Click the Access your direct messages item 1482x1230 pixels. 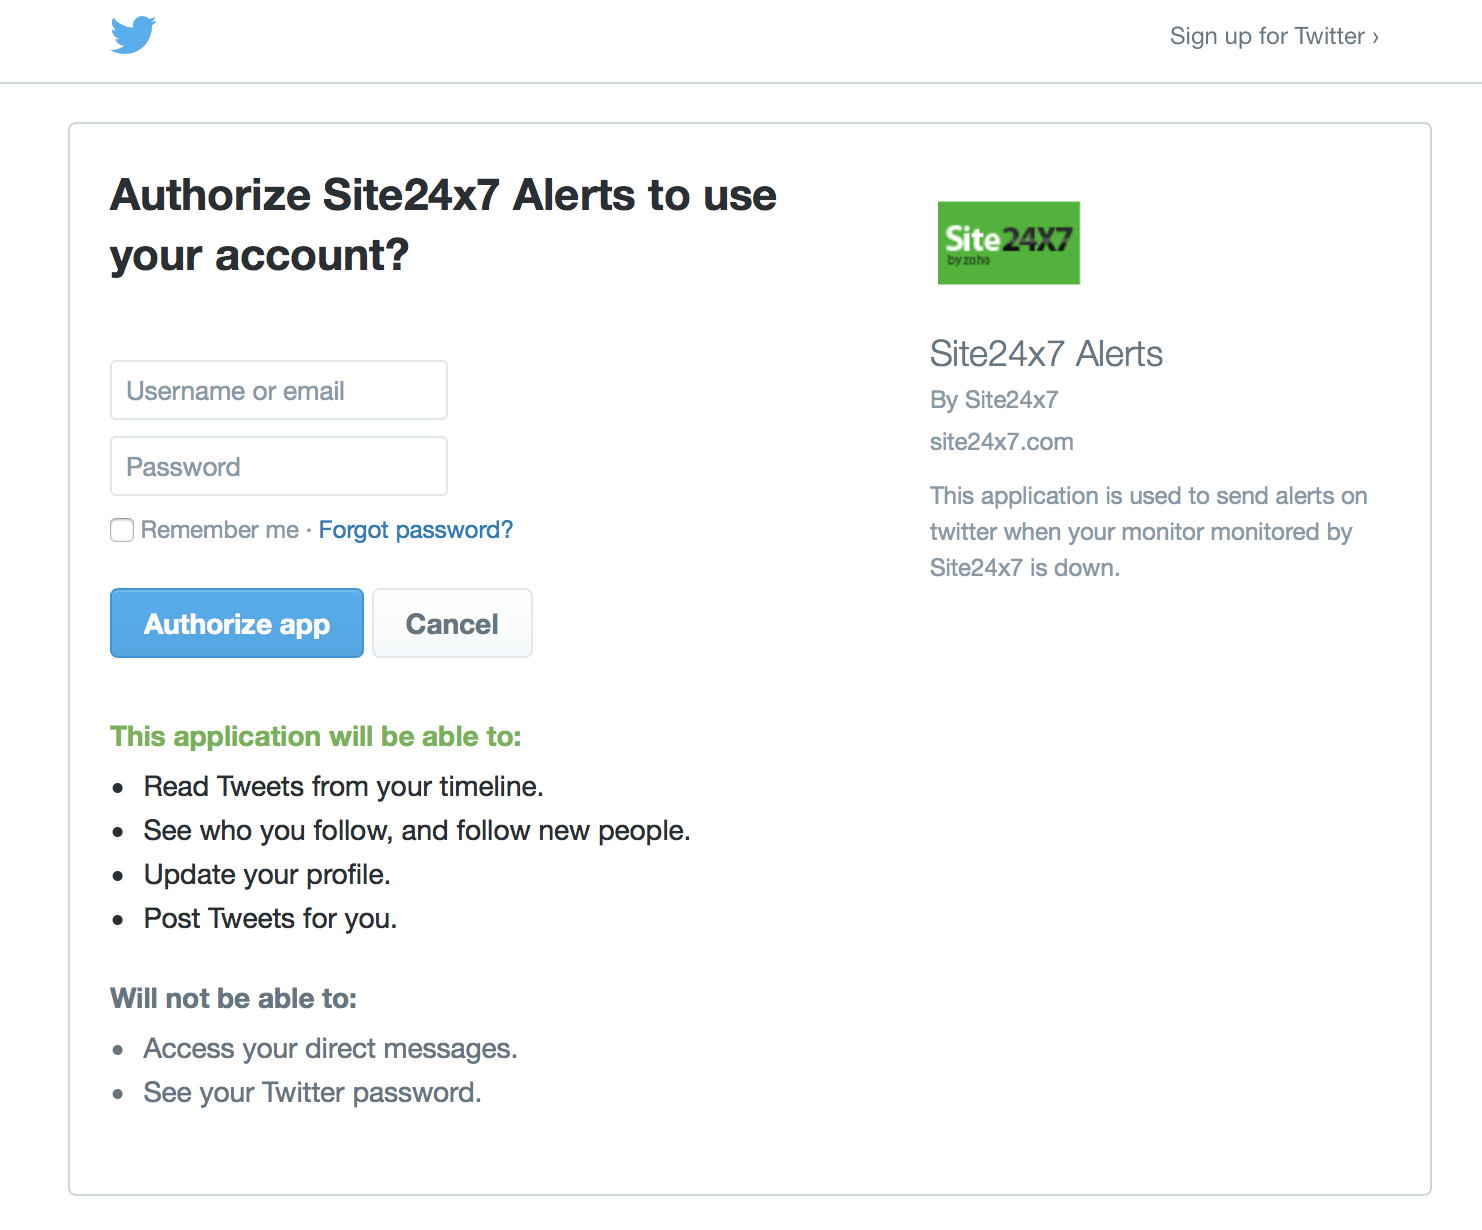(x=330, y=1049)
